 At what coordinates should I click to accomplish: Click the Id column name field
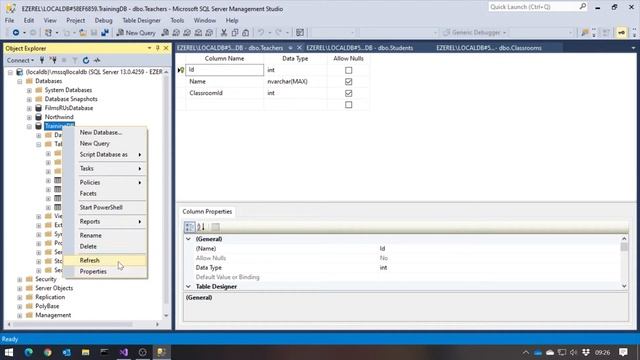pyautogui.click(x=224, y=70)
